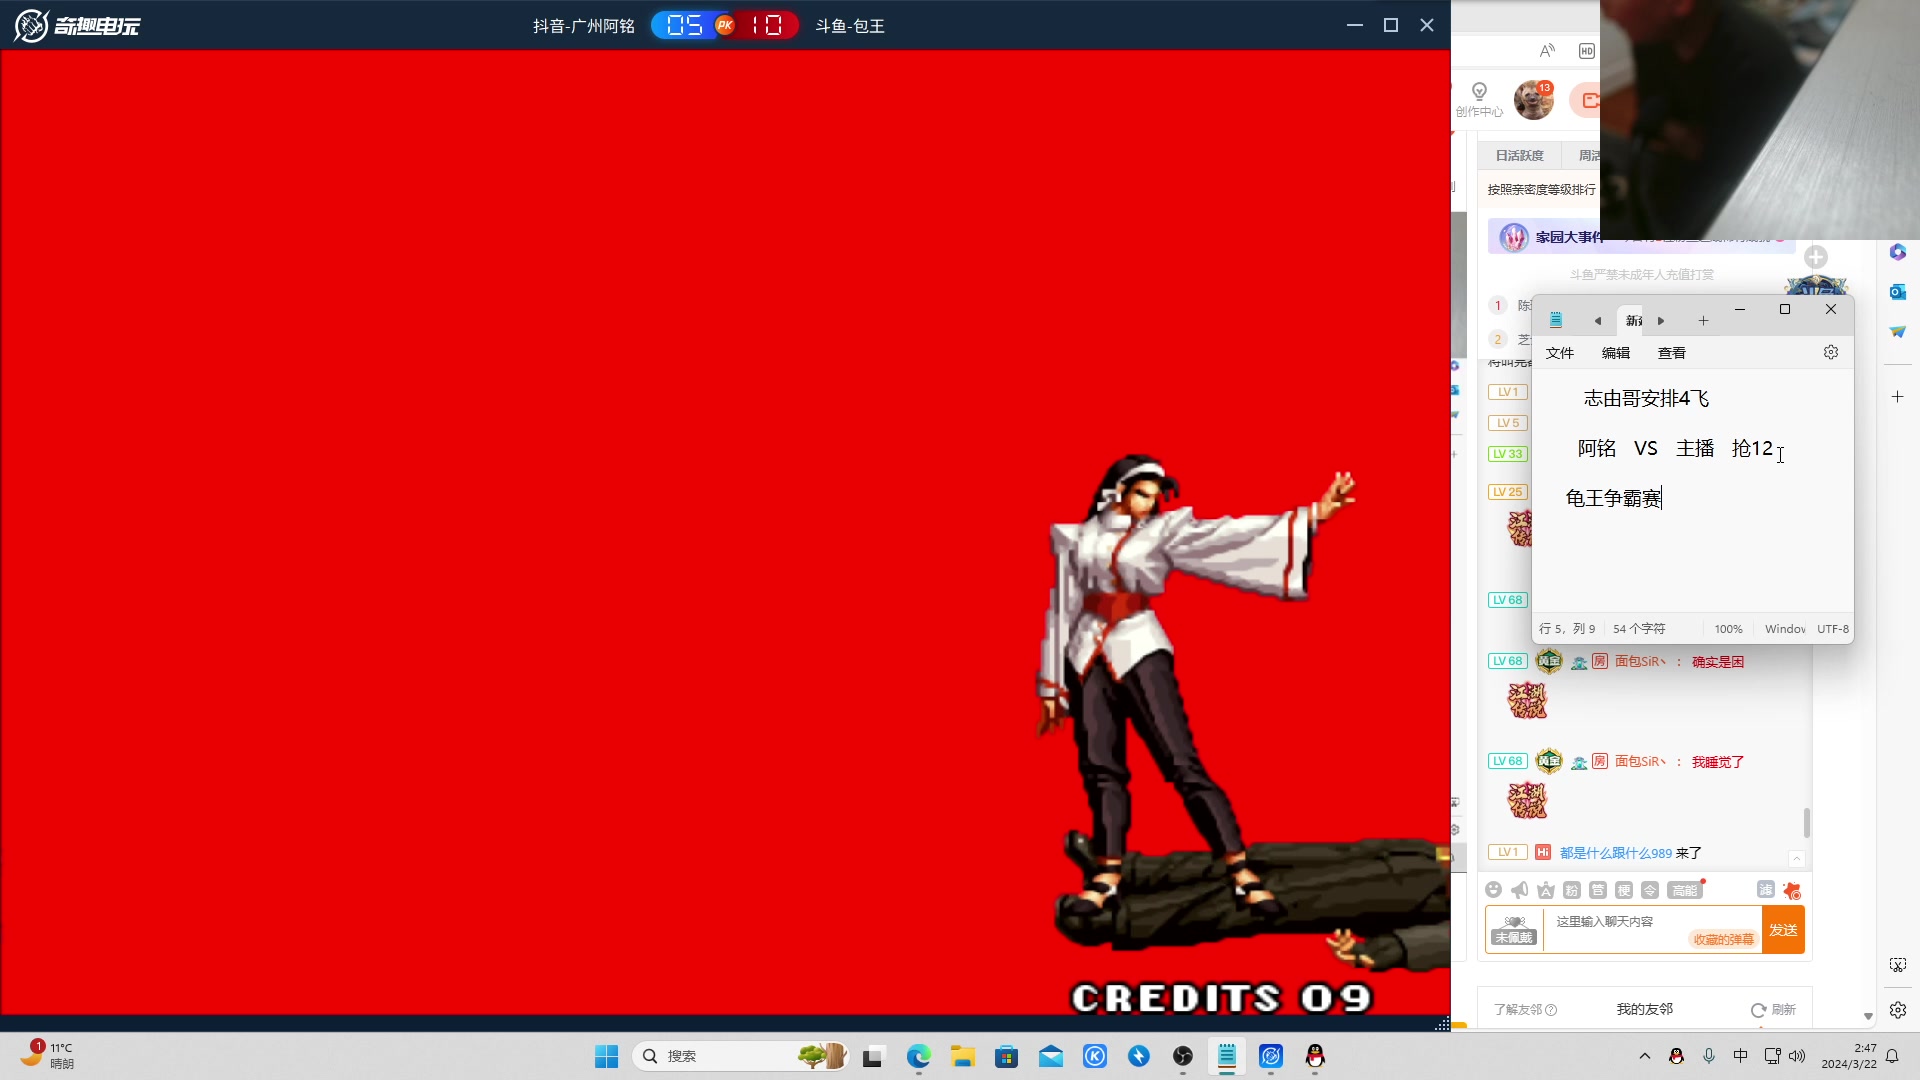Click the megaphone icon in chat toolbar

click(x=1519, y=890)
